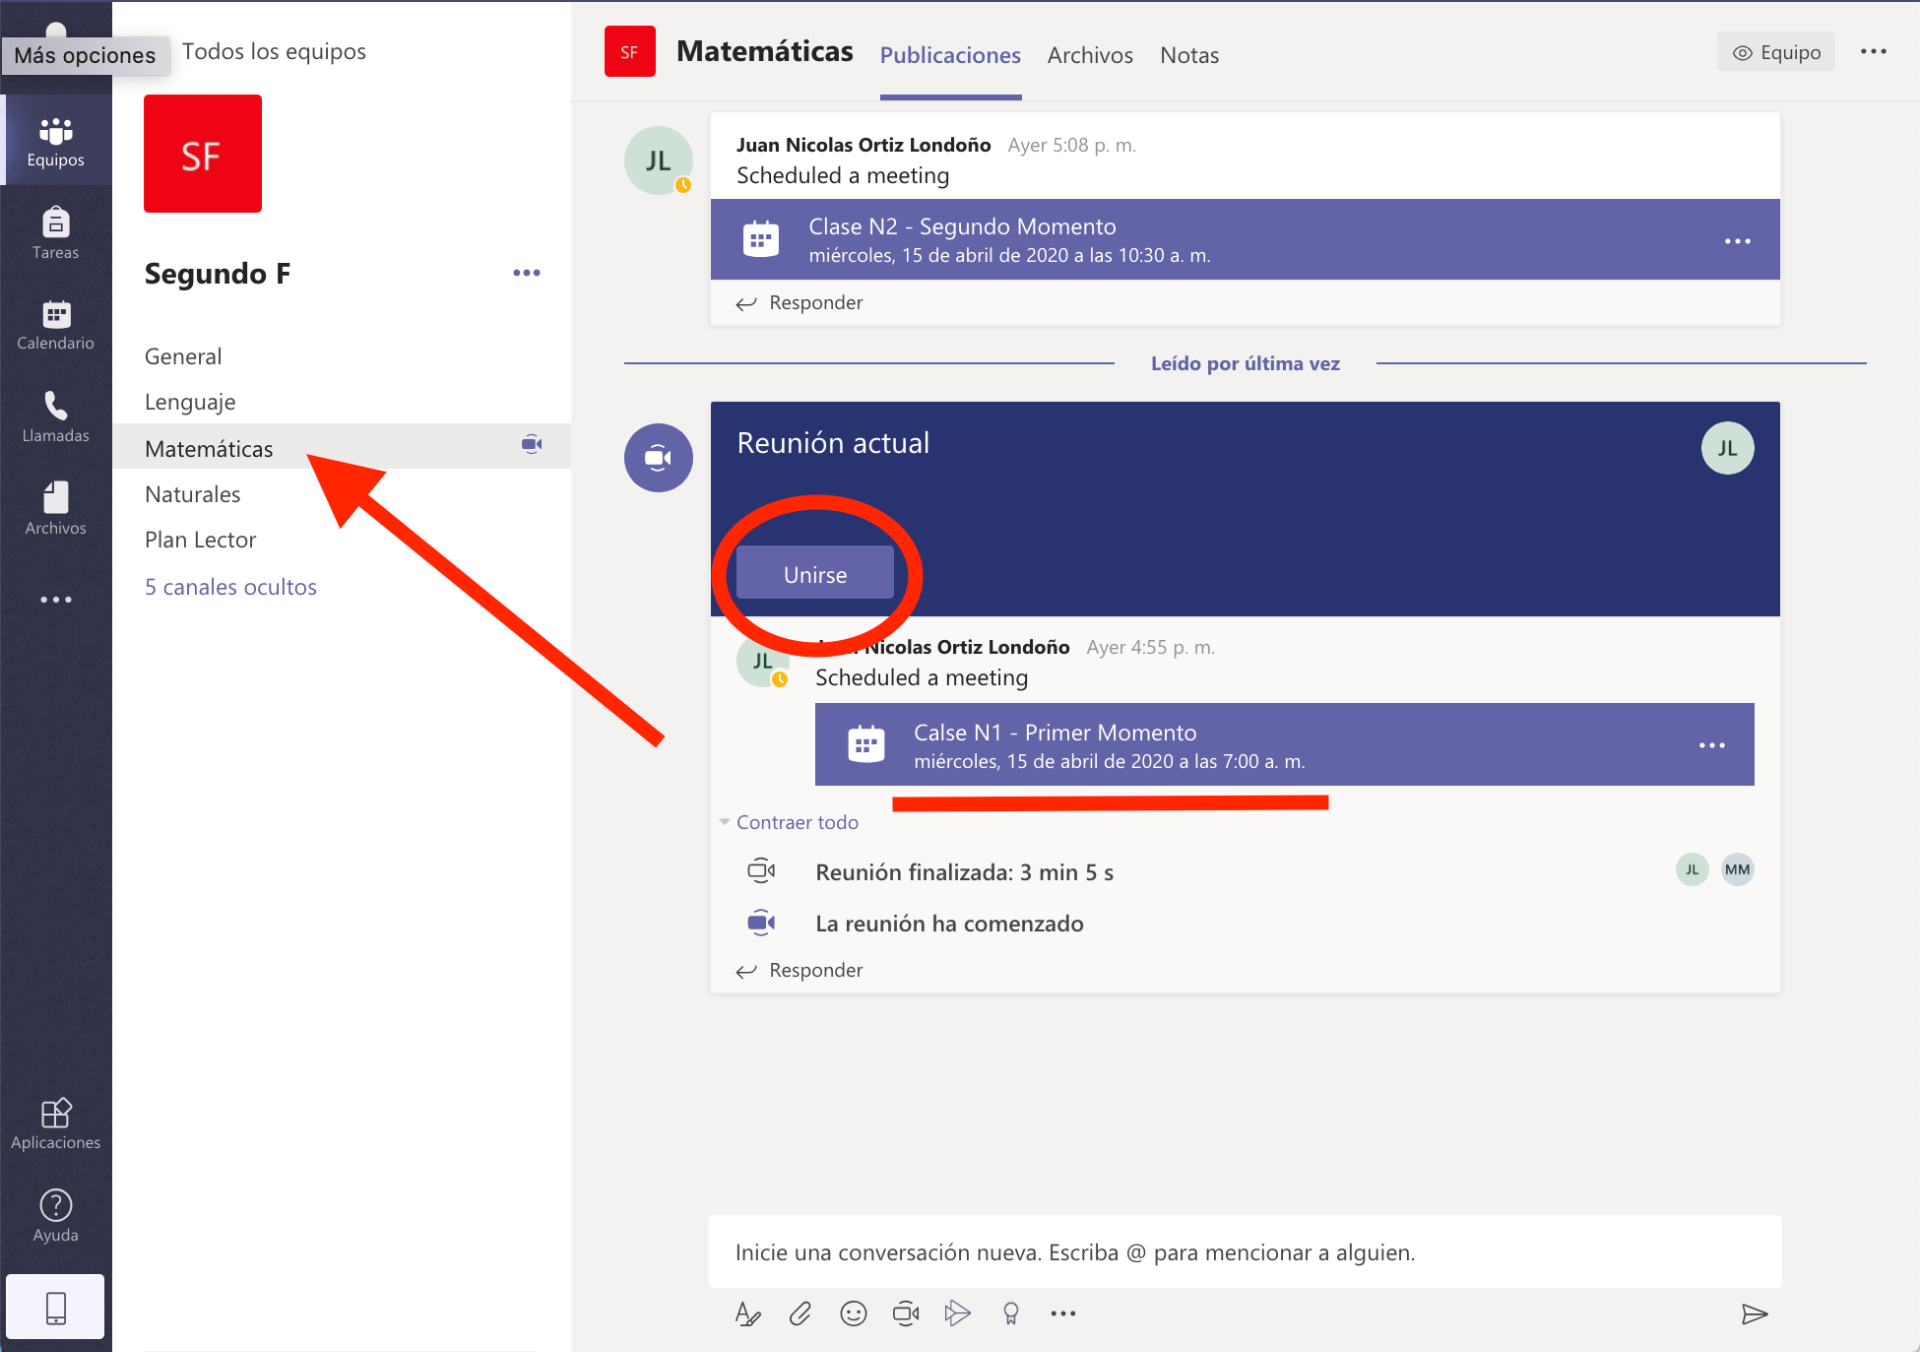
Task: Switch to the Archivos tab
Action: tap(1089, 55)
